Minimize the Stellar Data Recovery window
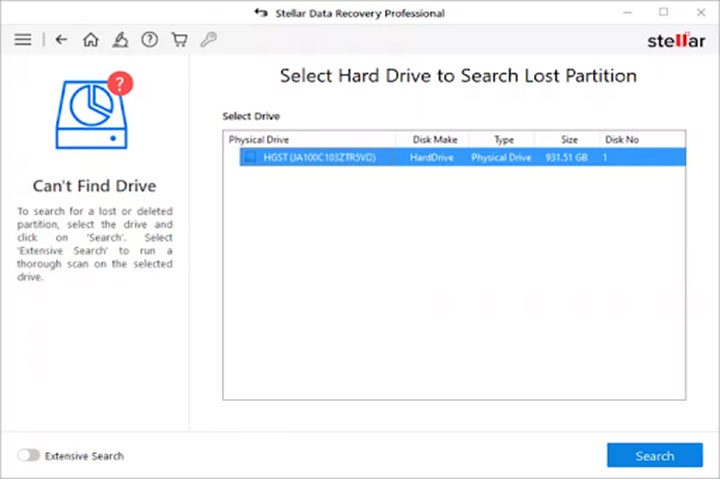Image resolution: width=720 pixels, height=480 pixels. [x=627, y=12]
